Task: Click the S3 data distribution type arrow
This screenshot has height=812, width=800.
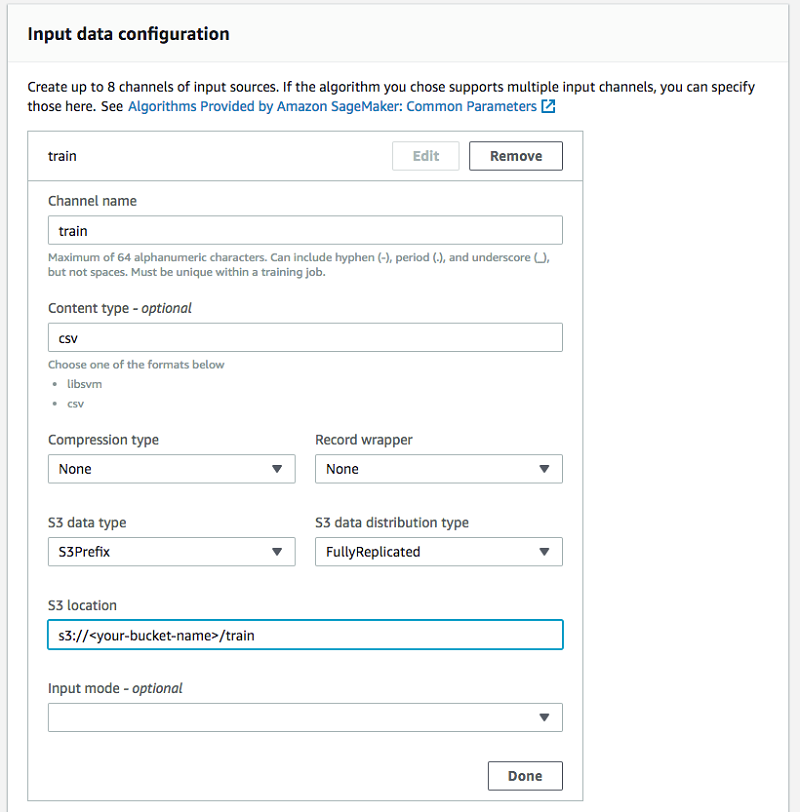Action: (544, 552)
